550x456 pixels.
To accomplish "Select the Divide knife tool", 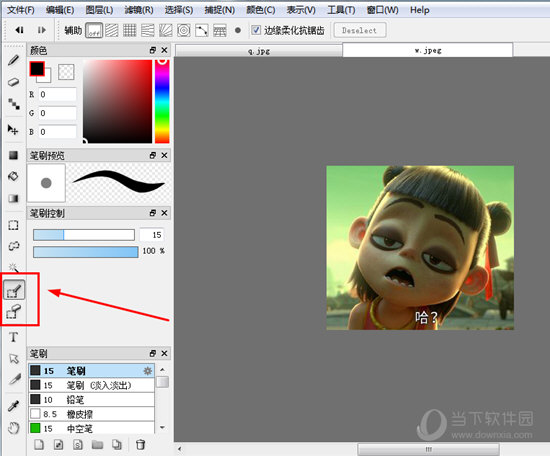I will click(x=15, y=380).
